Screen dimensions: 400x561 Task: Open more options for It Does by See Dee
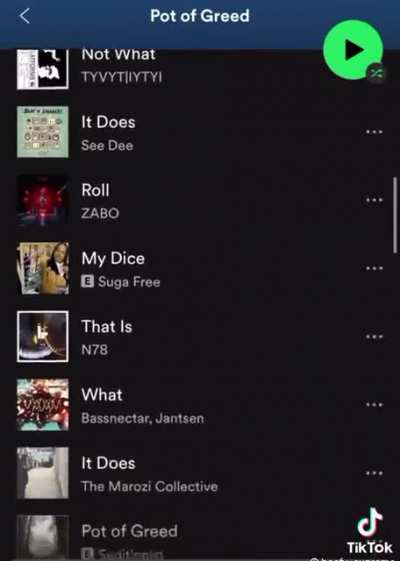pyautogui.click(x=374, y=132)
